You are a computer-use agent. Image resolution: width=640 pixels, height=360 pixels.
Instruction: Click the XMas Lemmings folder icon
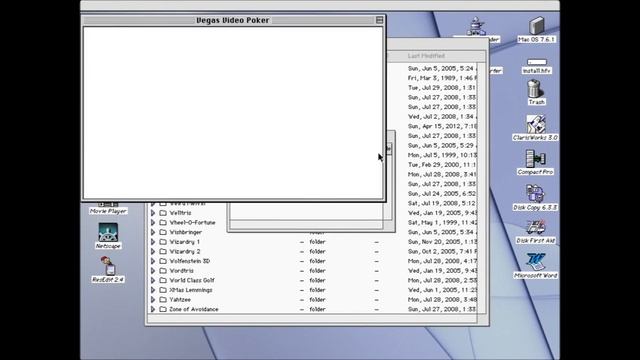tap(163, 290)
